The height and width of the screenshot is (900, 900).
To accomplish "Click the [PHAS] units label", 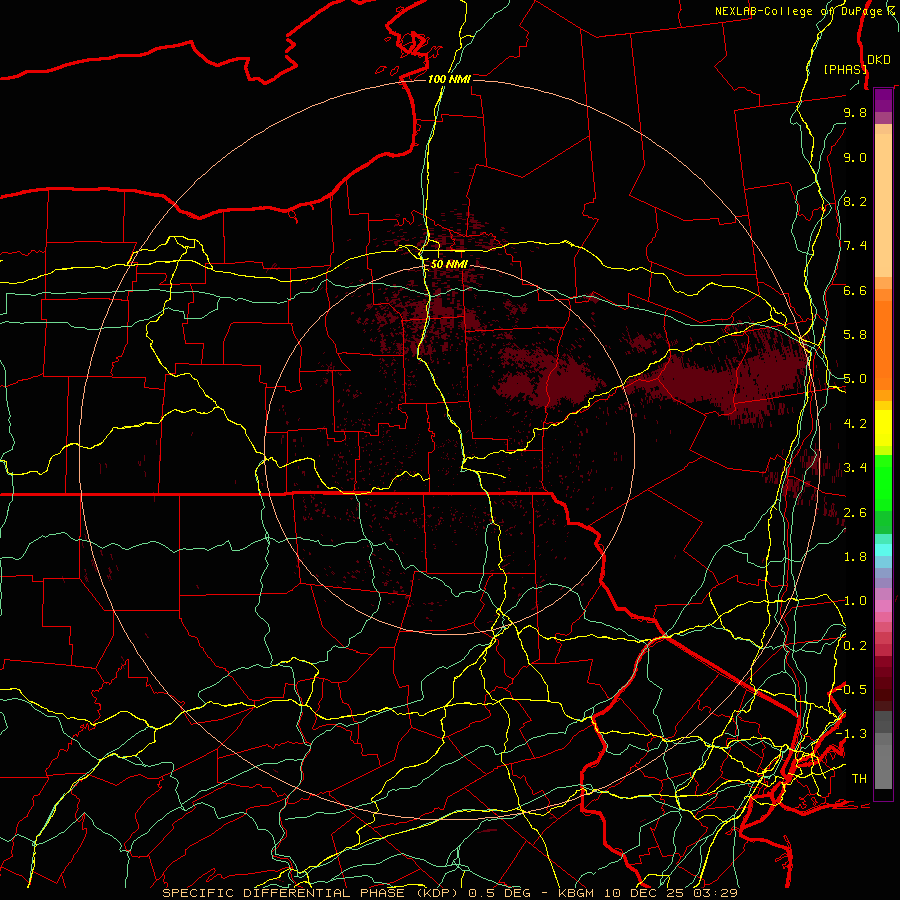I will [844, 69].
